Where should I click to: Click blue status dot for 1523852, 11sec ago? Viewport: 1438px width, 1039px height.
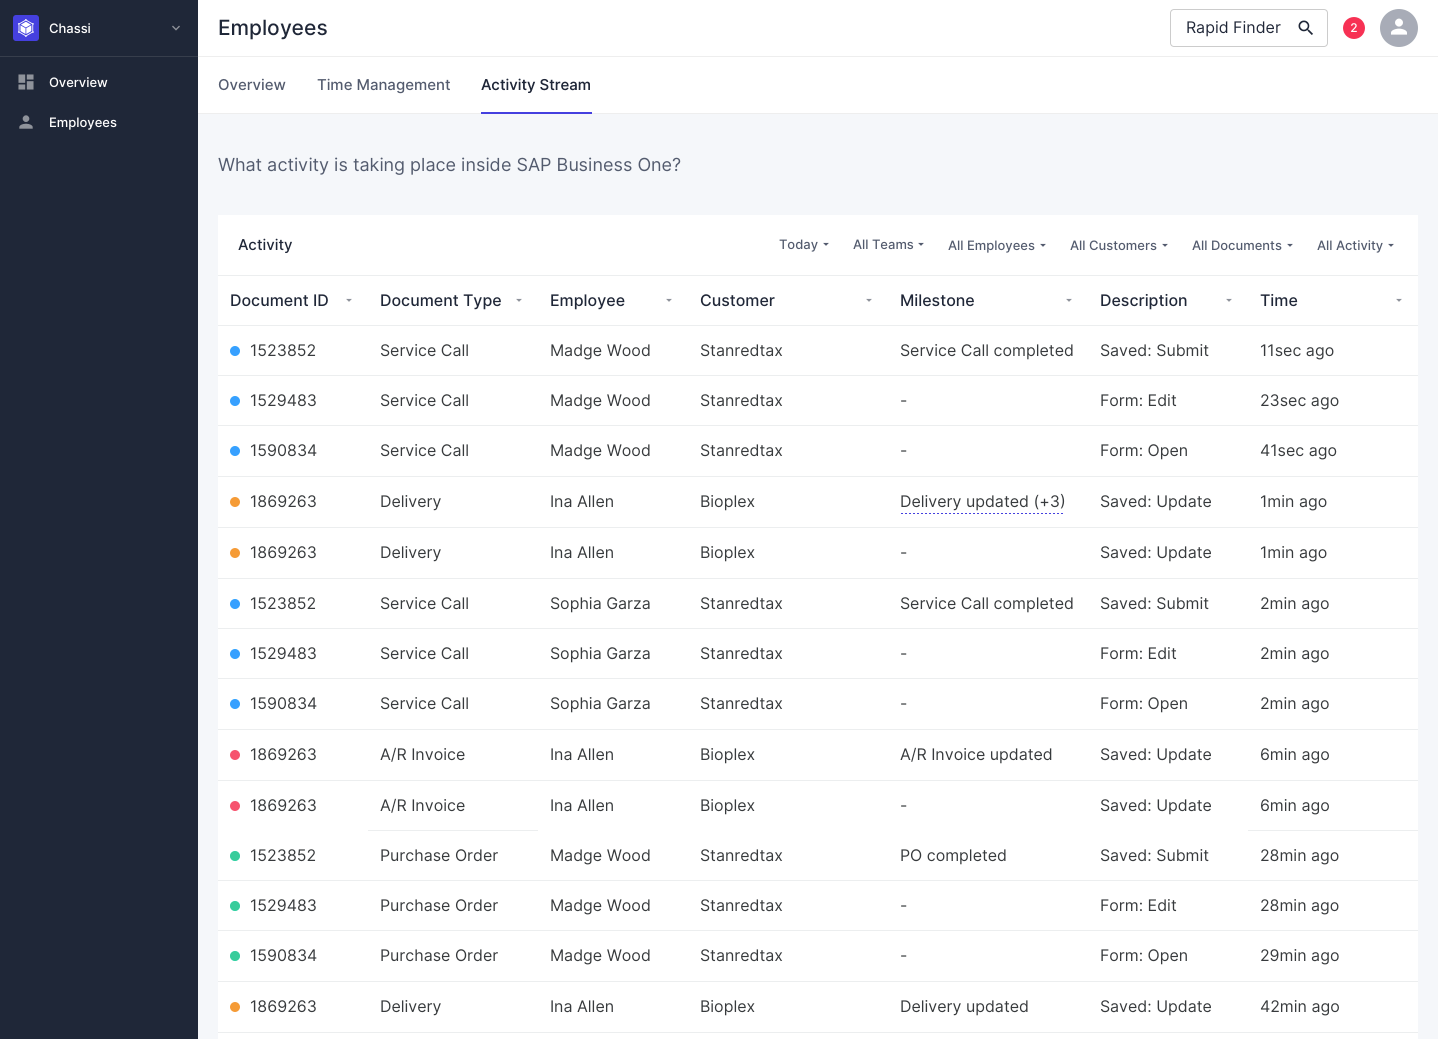(x=235, y=351)
